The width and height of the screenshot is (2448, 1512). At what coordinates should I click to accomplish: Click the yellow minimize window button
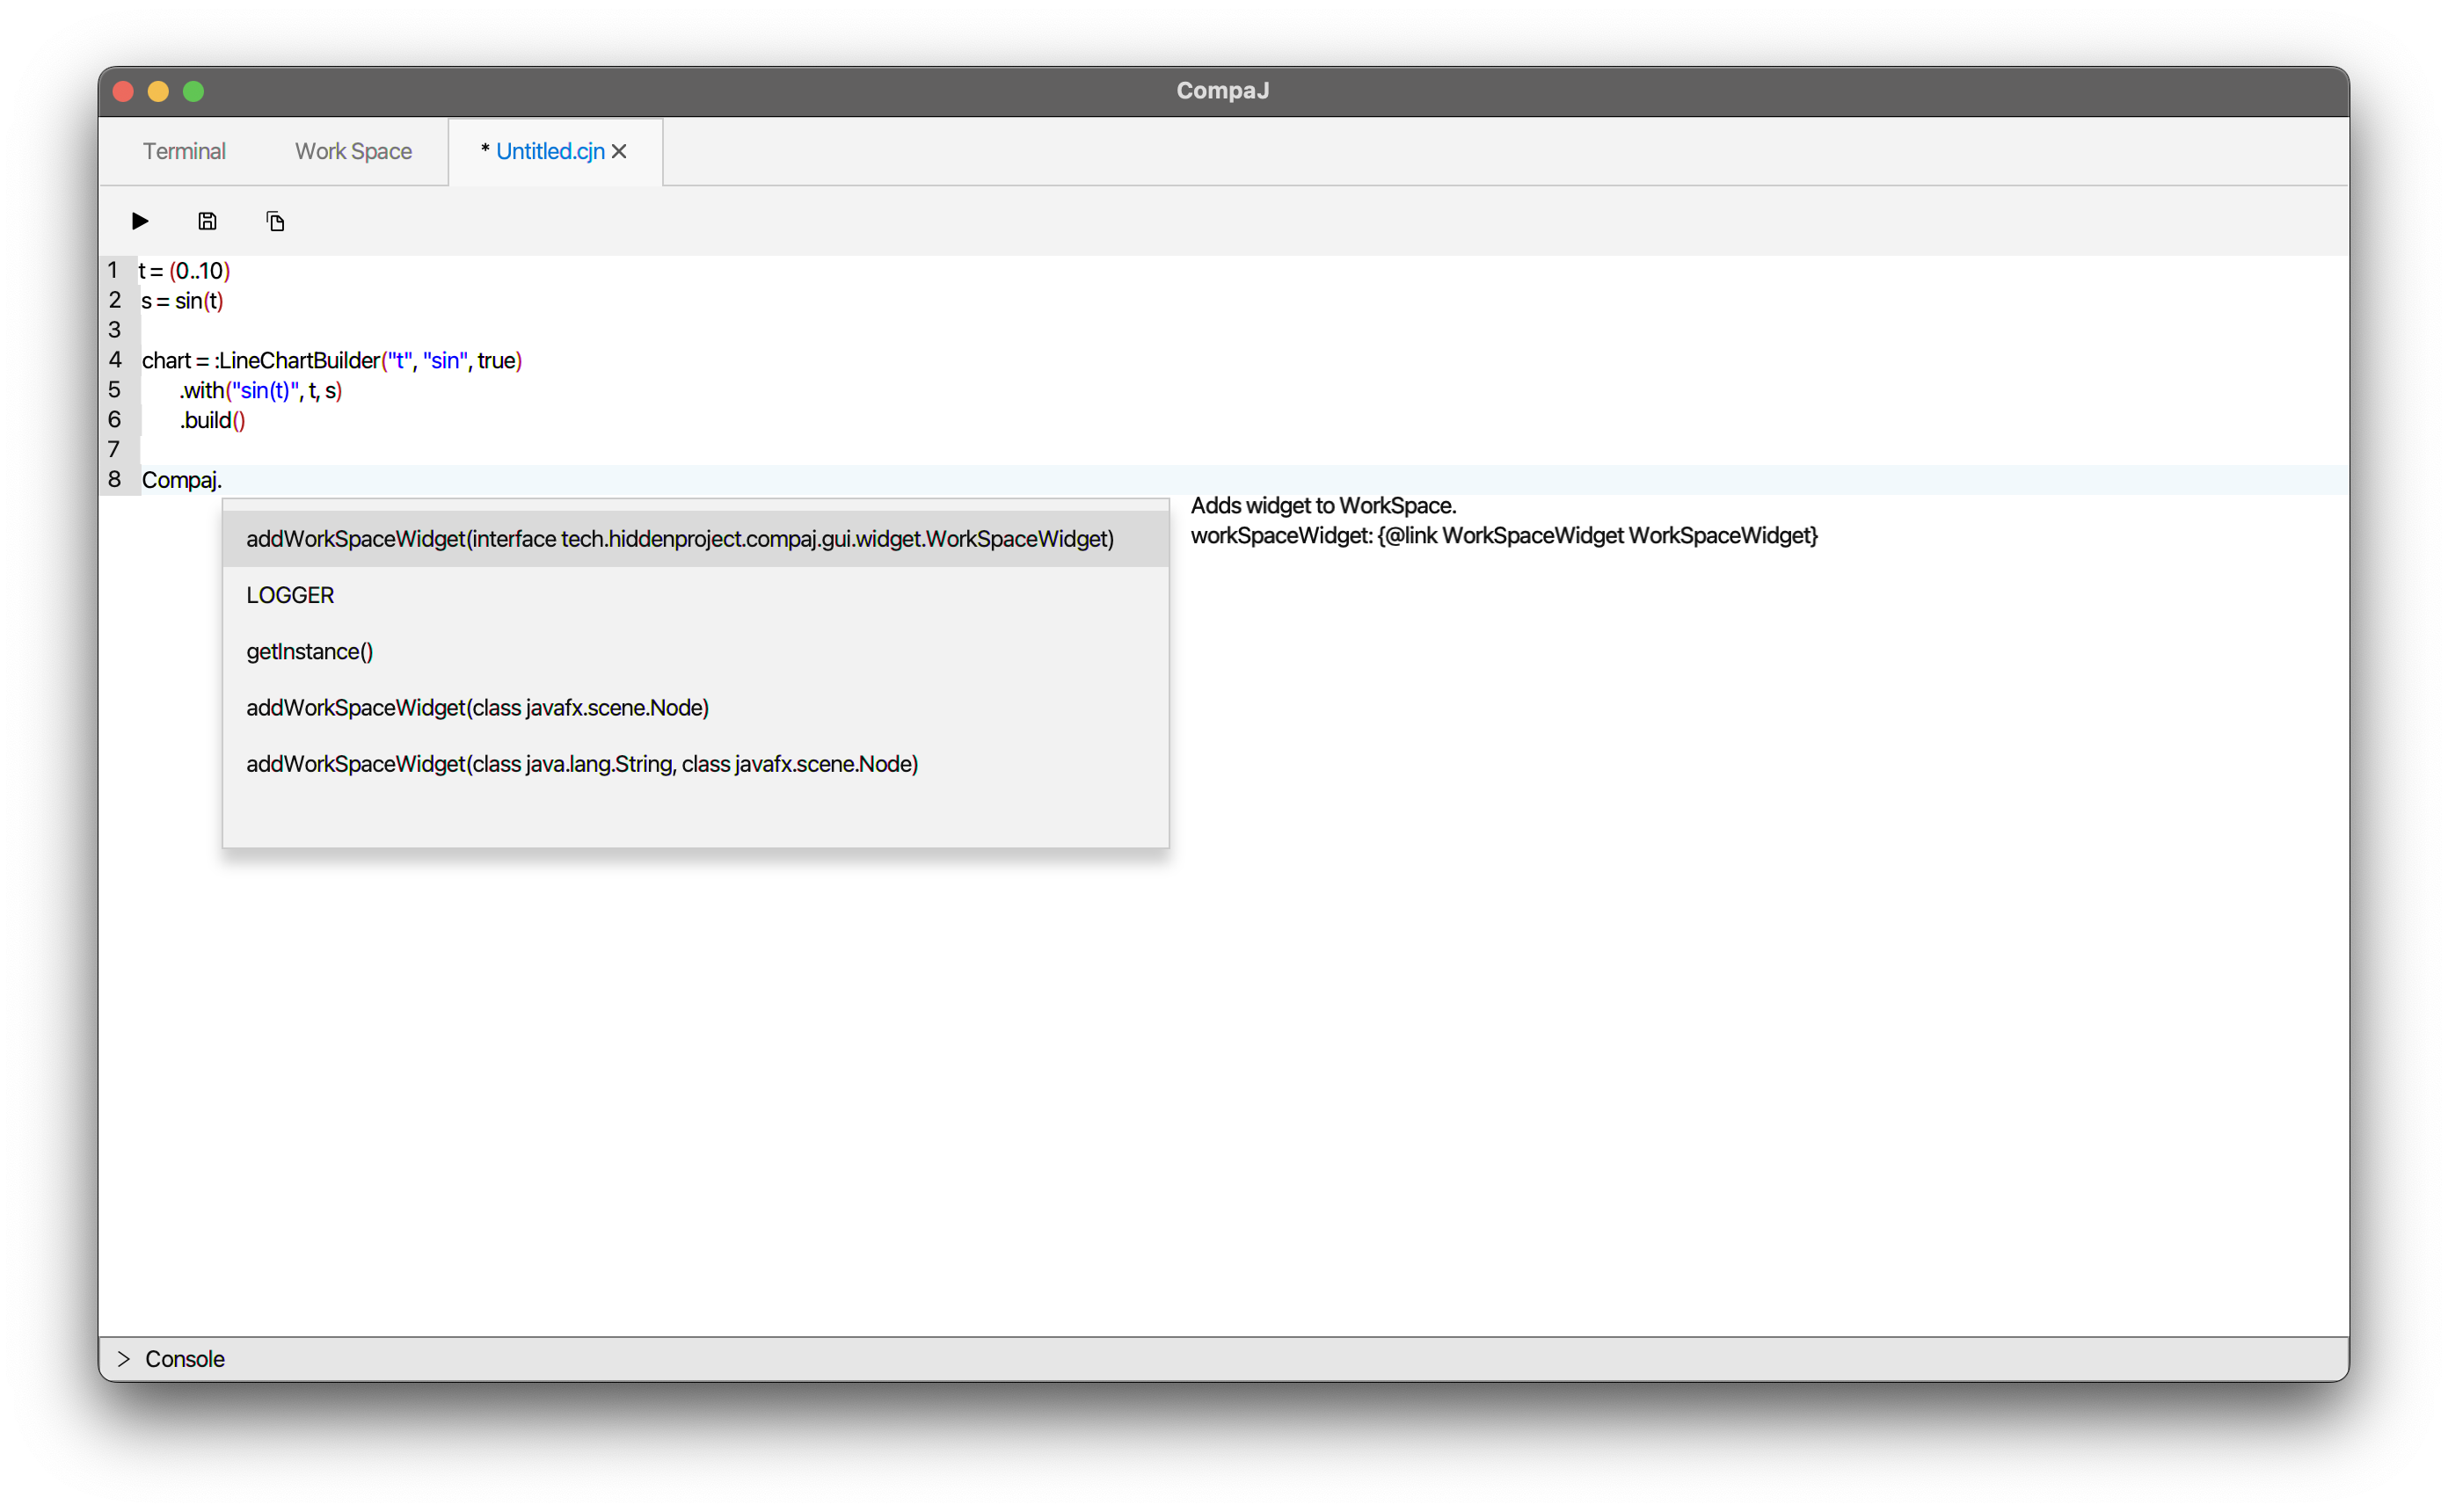158,91
